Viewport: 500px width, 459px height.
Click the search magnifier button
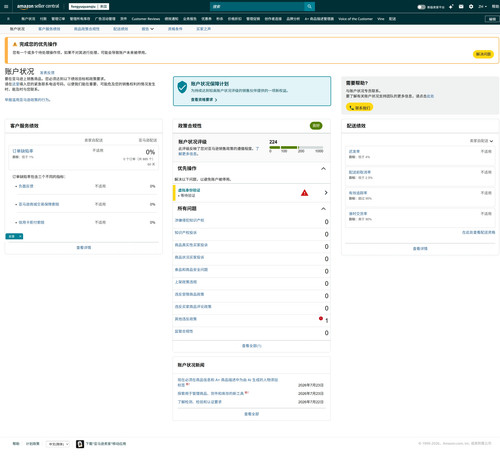[x=309, y=6]
